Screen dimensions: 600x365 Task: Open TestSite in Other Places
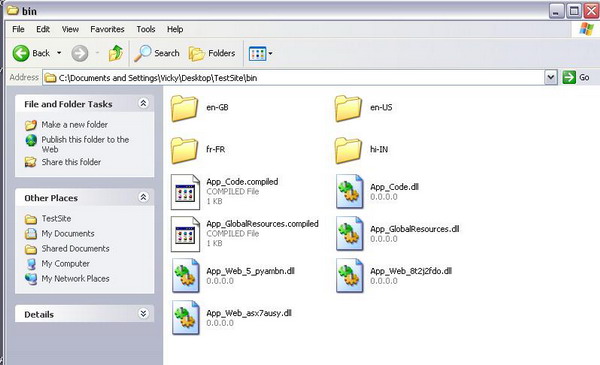(56, 218)
